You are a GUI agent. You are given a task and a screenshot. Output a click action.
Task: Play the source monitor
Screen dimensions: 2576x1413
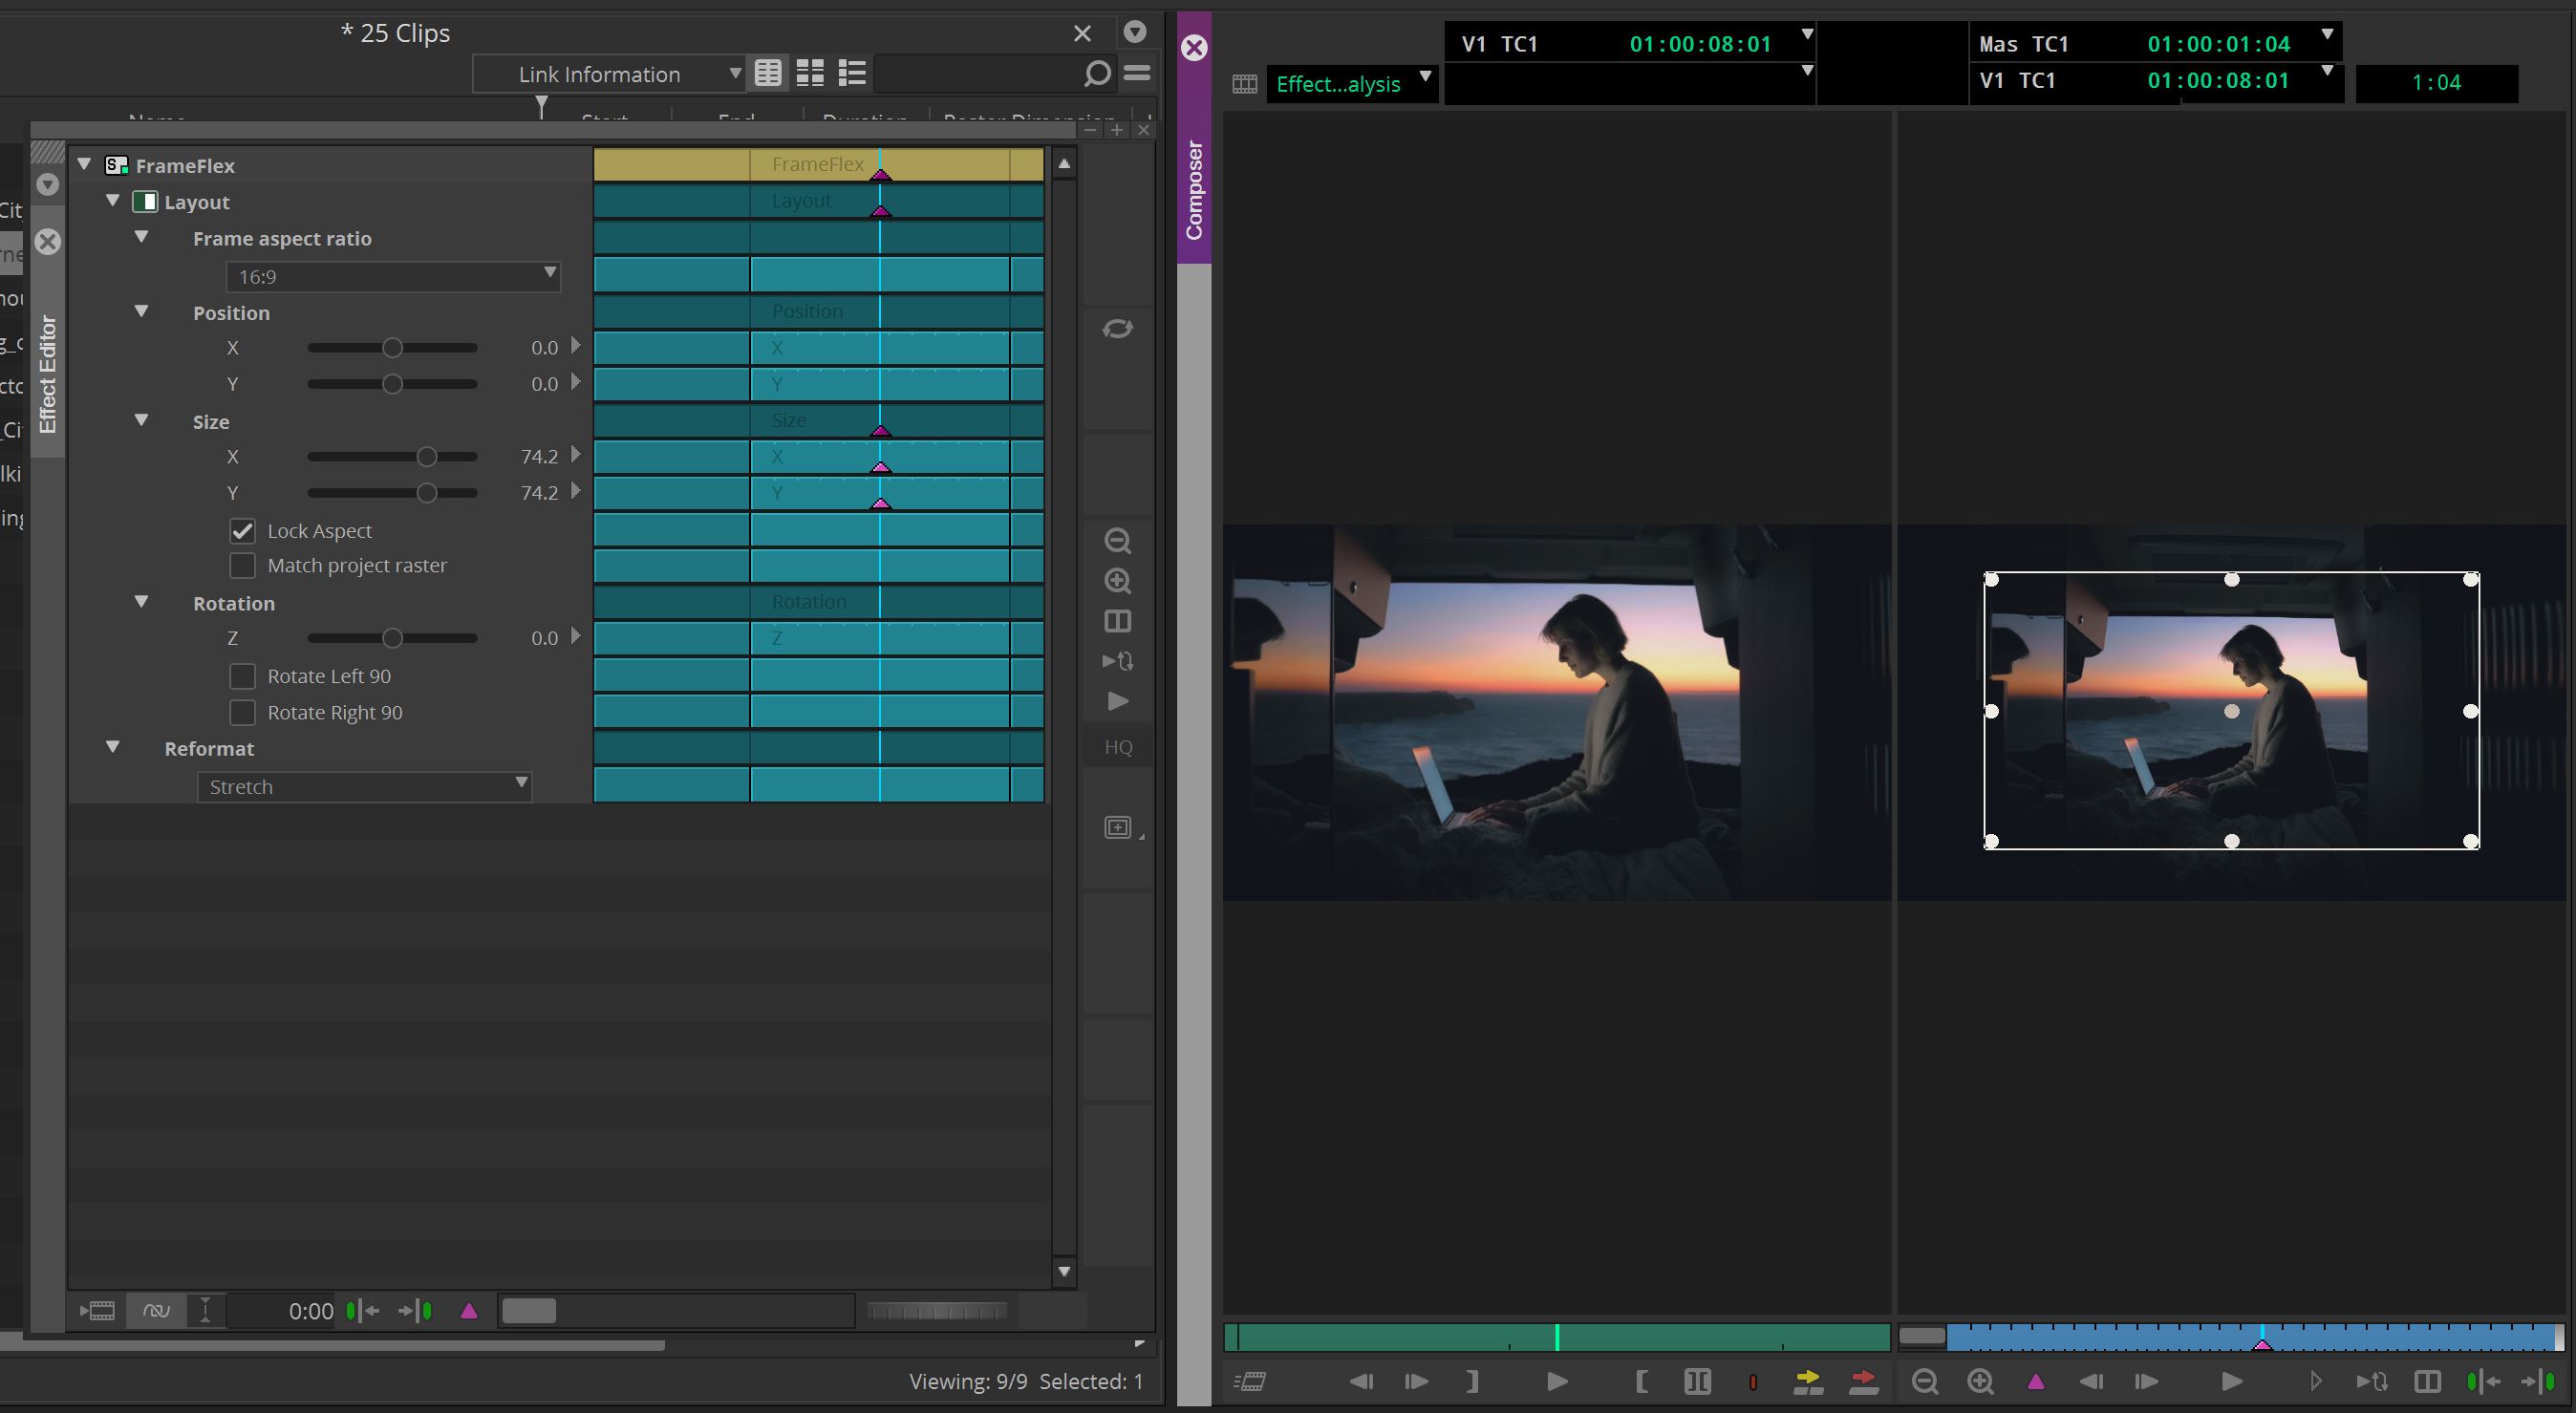pyautogui.click(x=1557, y=1382)
